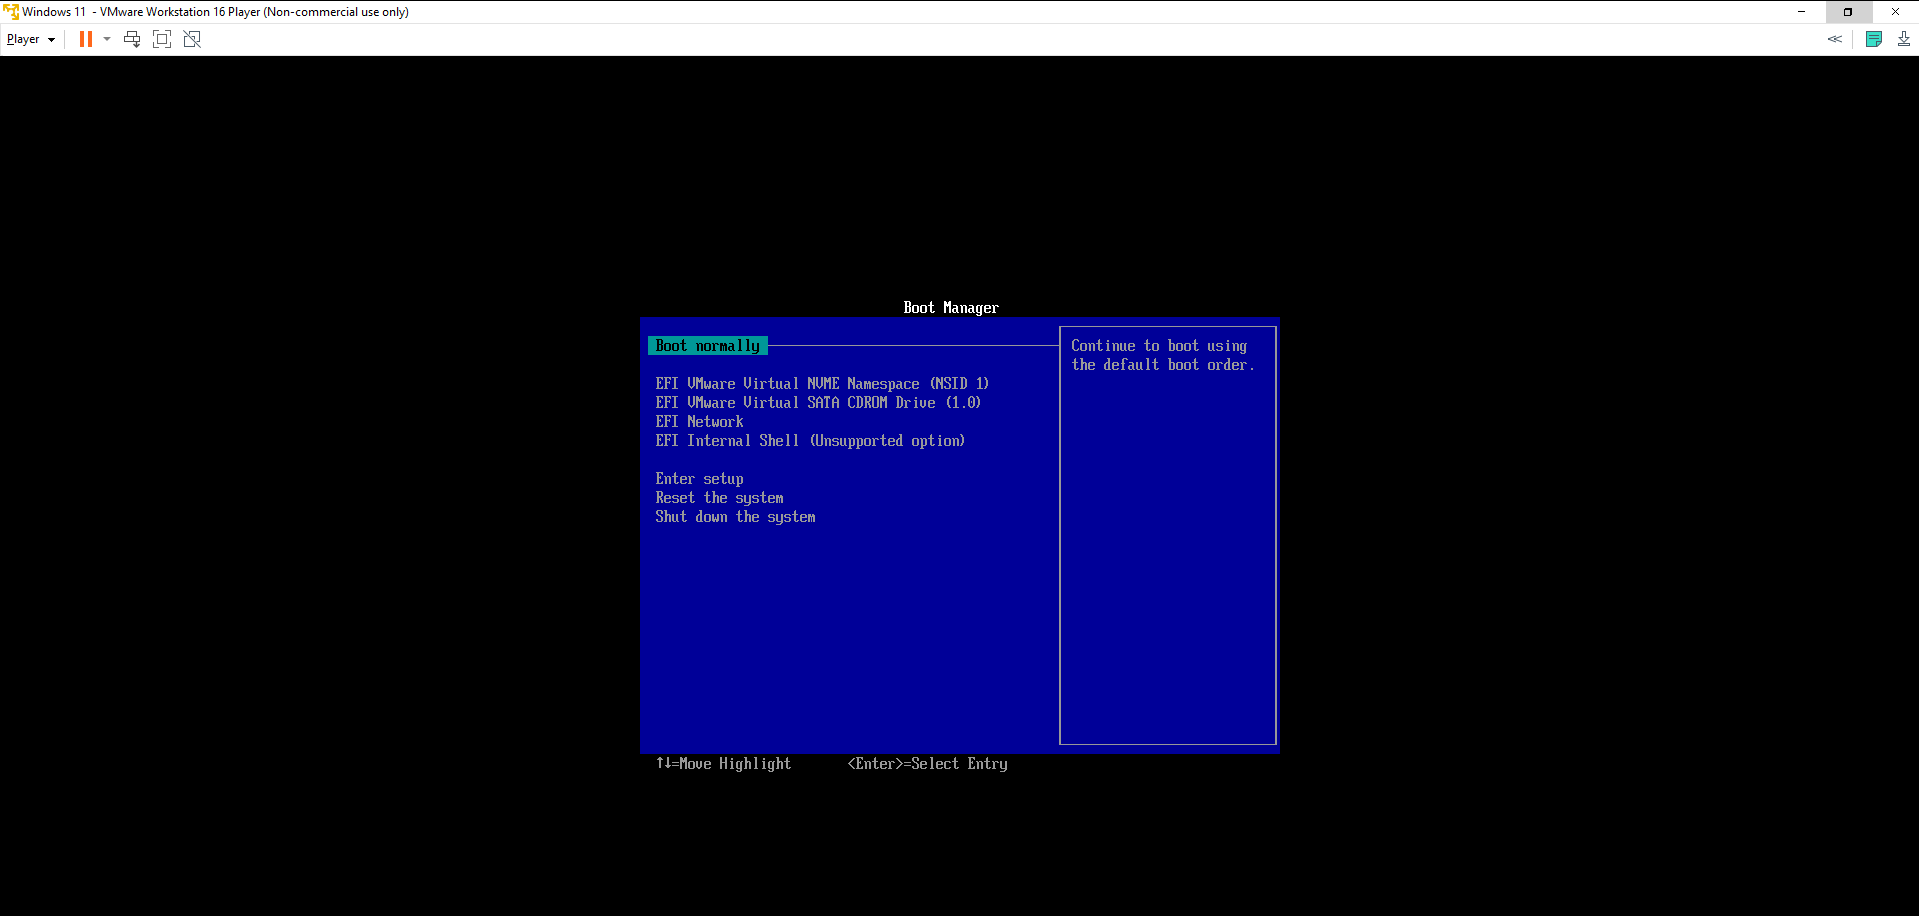Select EFI Internal Shell option
Image resolution: width=1919 pixels, height=916 pixels.
[x=810, y=441]
